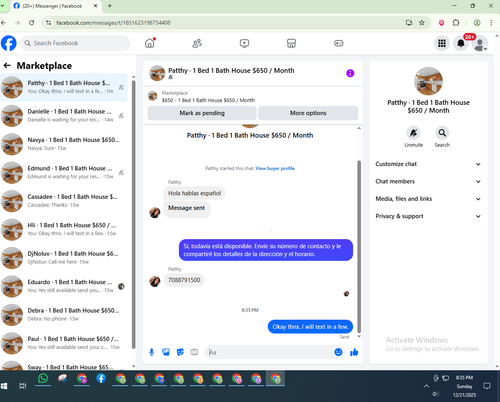
Task: Open the Gaming icon in top navigation
Action: [339, 43]
